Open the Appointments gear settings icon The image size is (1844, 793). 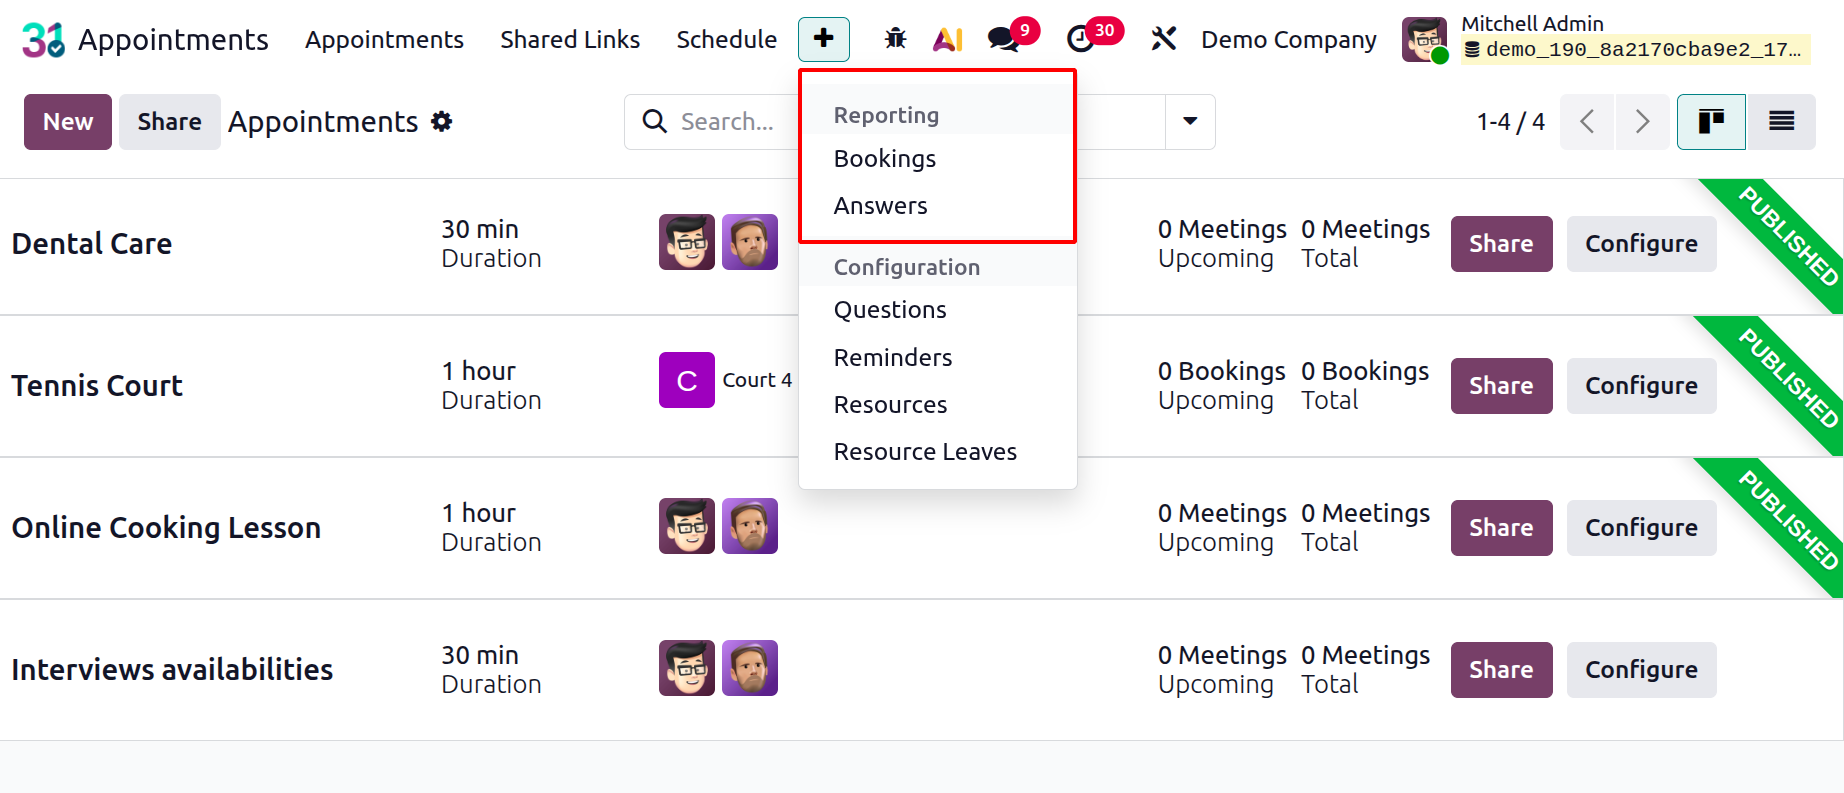pyautogui.click(x=441, y=122)
